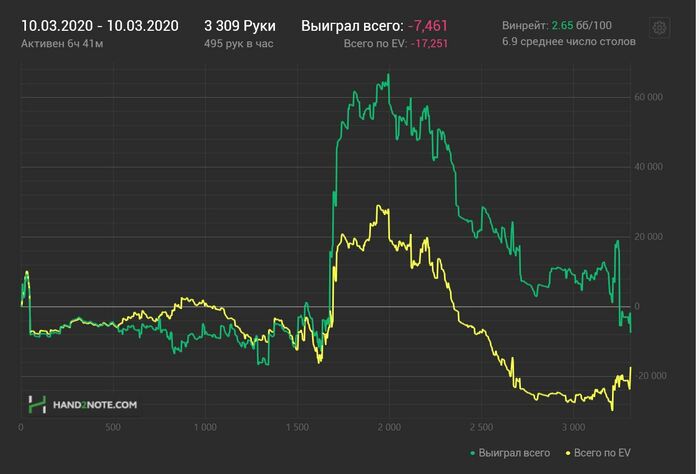700x474 pixels.
Task: Toggle the 'Всего по EV' series in the legend
Action: point(600,453)
